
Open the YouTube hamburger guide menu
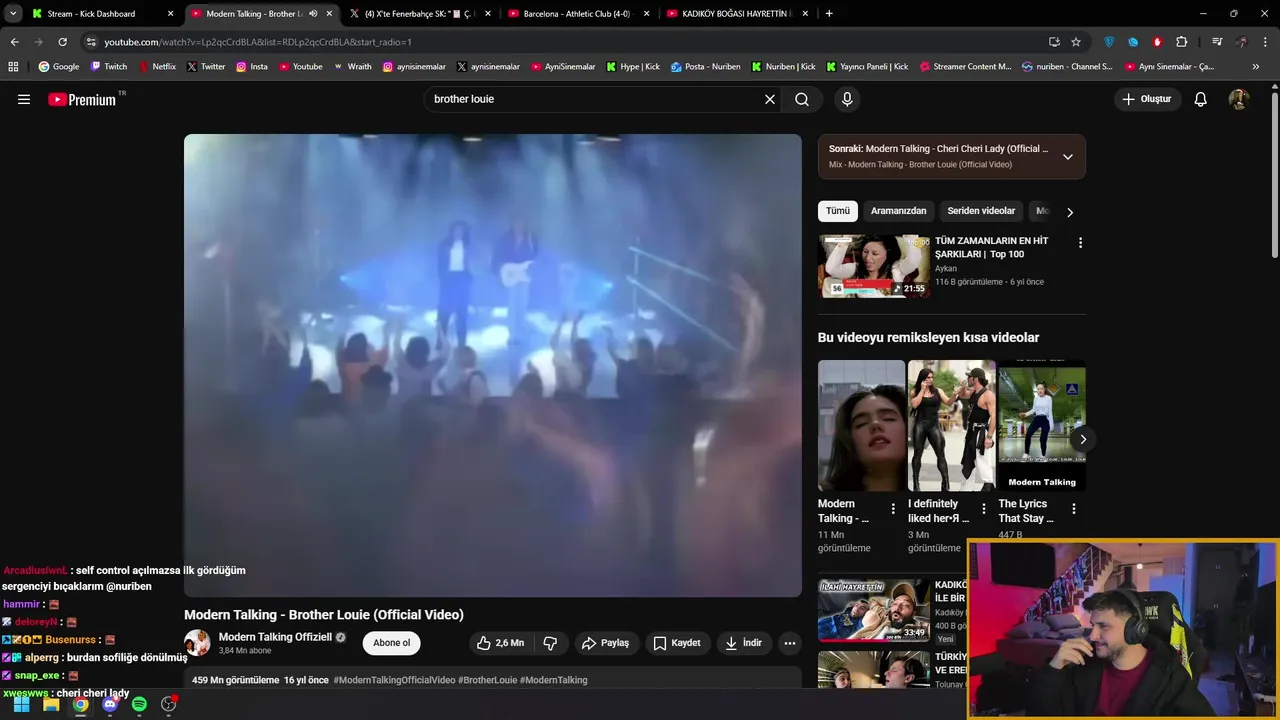click(24, 99)
